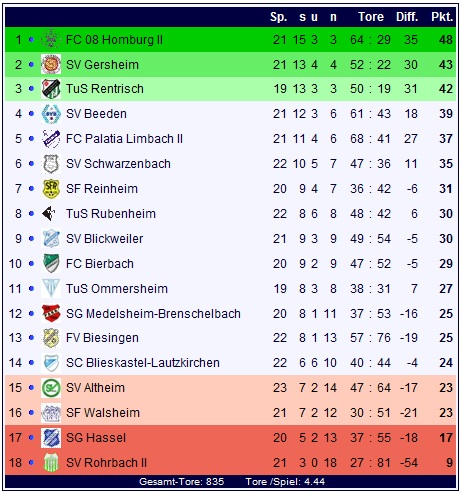Click the Tore column header
The height and width of the screenshot is (495, 462).
click(371, 17)
